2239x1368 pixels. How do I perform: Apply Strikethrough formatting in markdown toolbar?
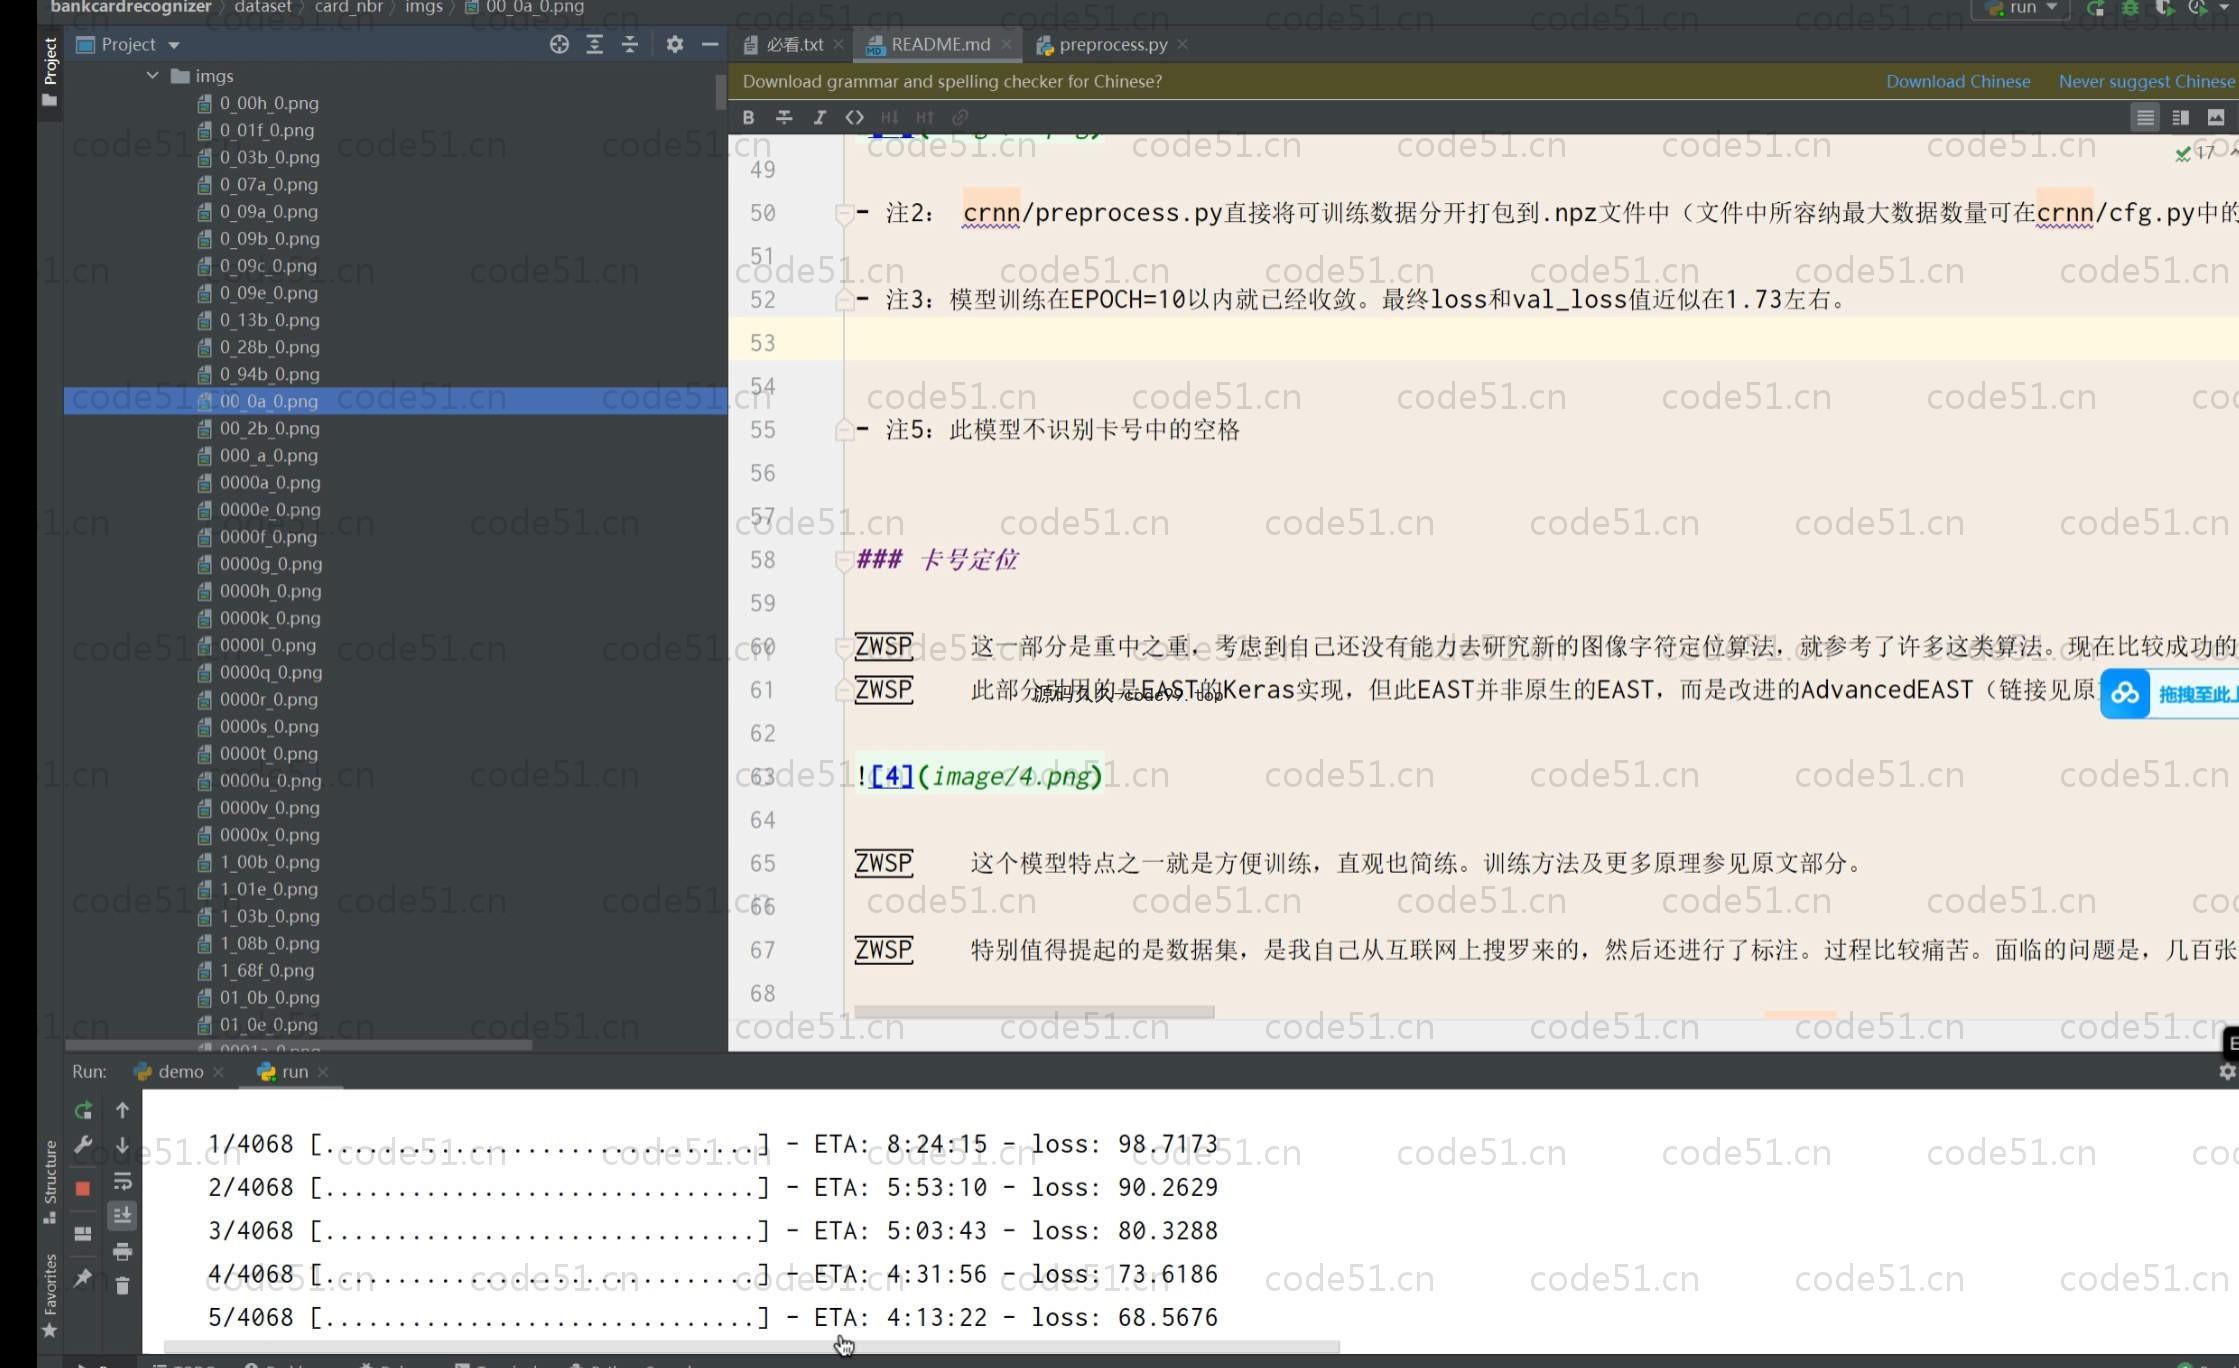[x=784, y=117]
